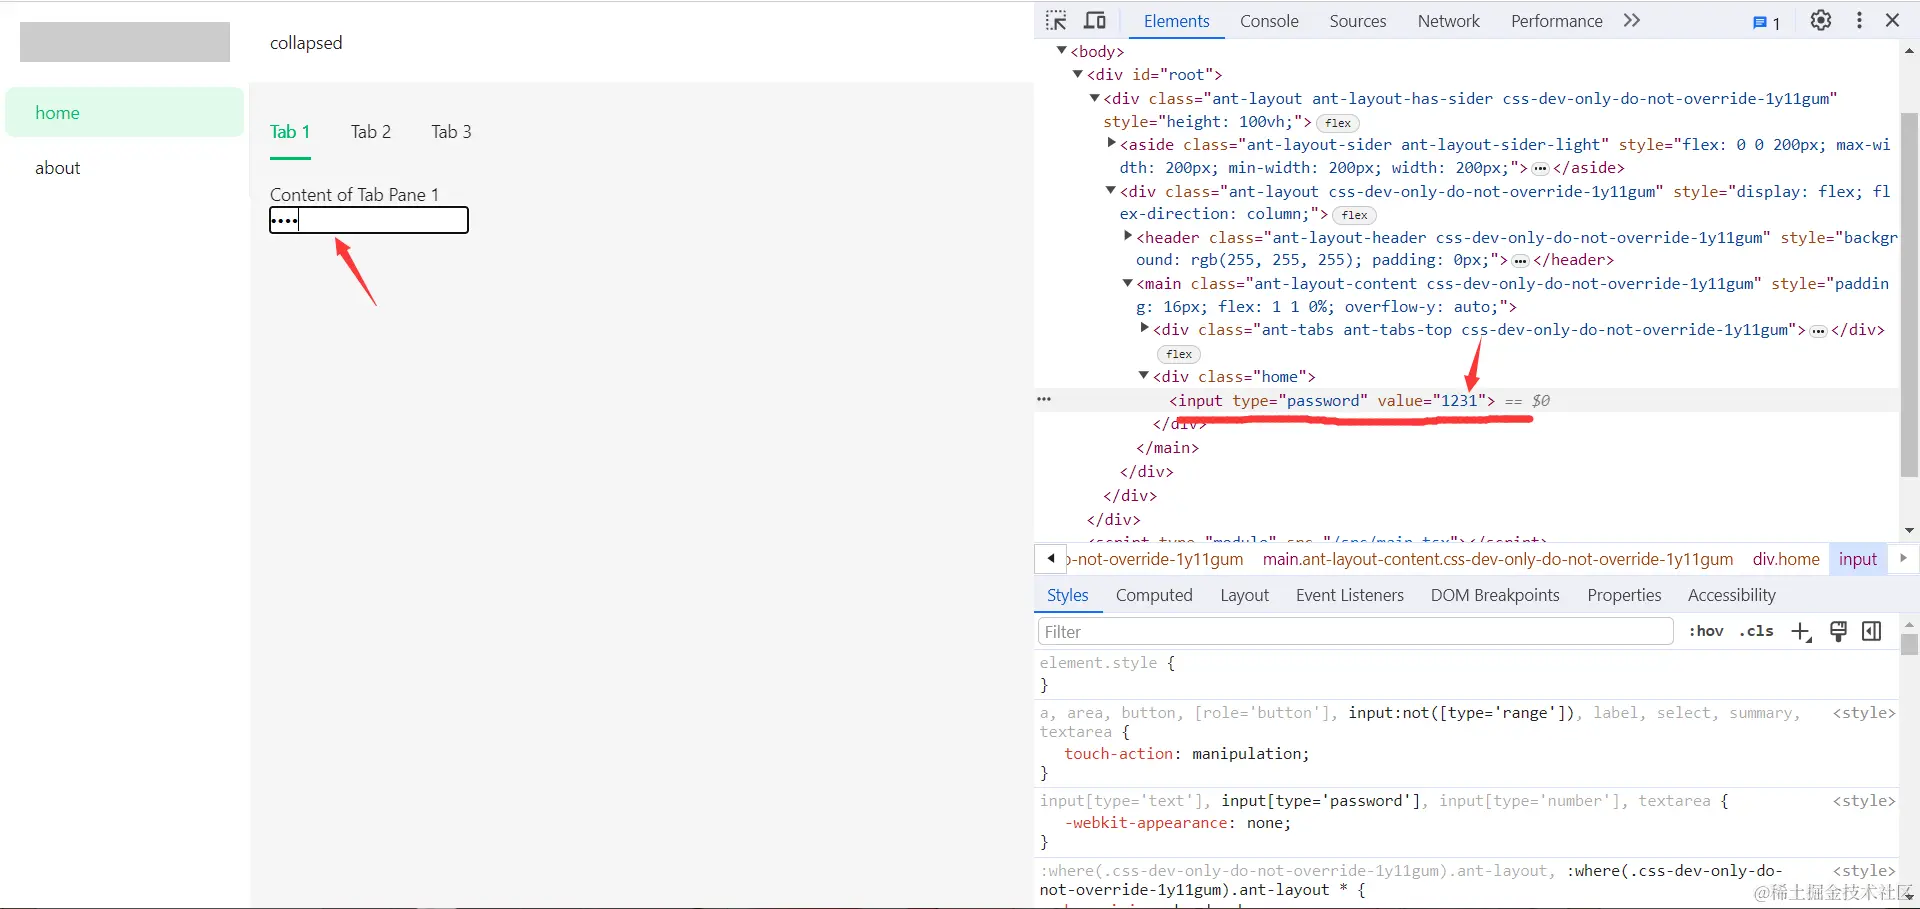Open the DOM Breakpoints subtab
The image size is (1920, 909).
point(1495,596)
